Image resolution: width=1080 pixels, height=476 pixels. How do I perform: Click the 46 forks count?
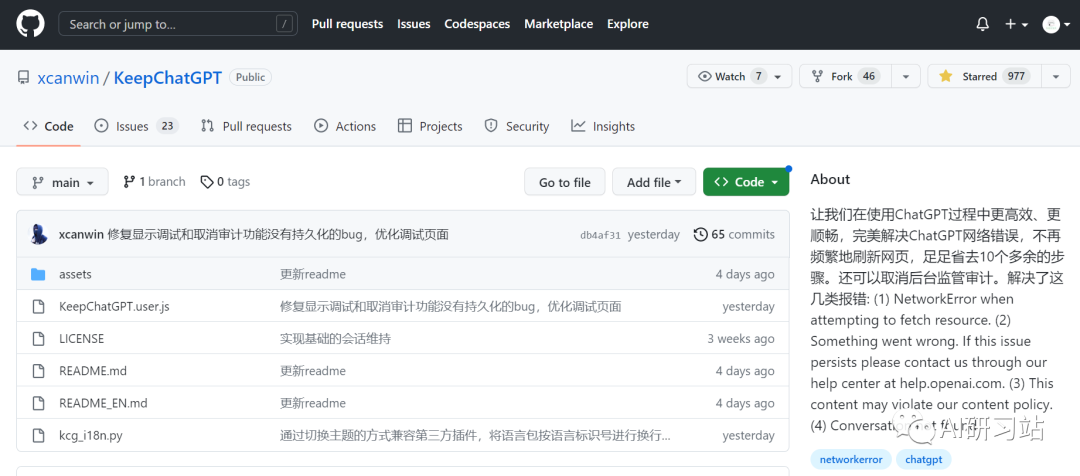tap(869, 76)
